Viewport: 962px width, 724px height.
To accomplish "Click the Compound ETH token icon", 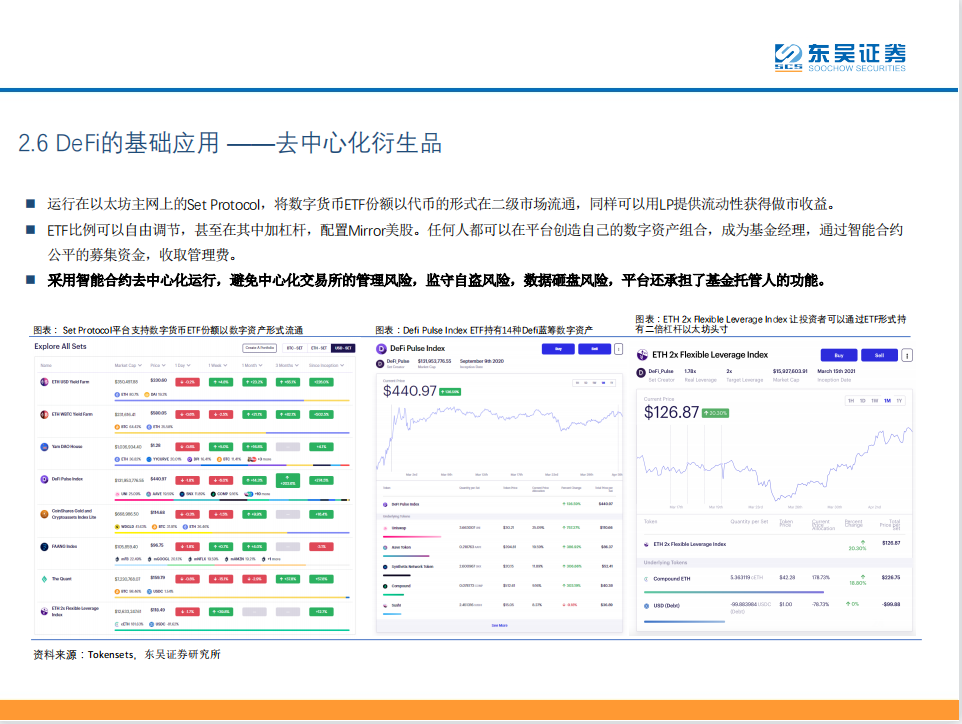I will (x=644, y=578).
